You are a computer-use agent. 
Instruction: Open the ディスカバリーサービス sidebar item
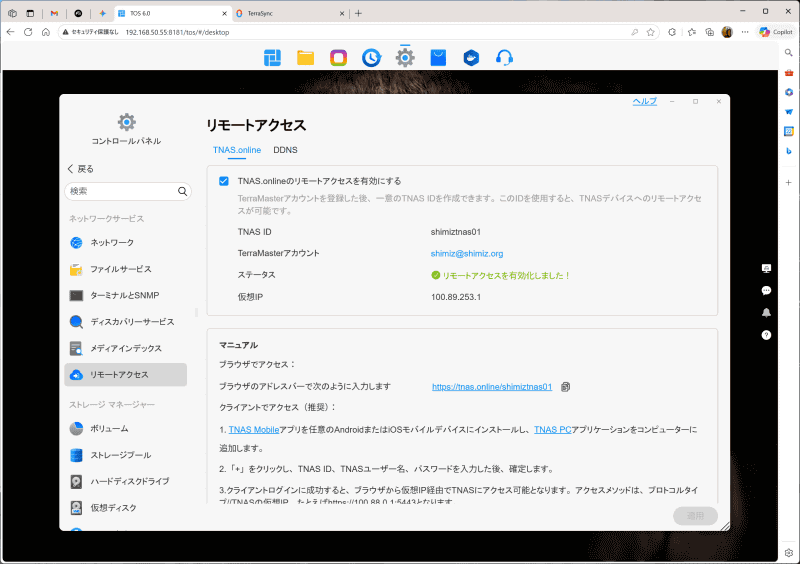(x=126, y=322)
